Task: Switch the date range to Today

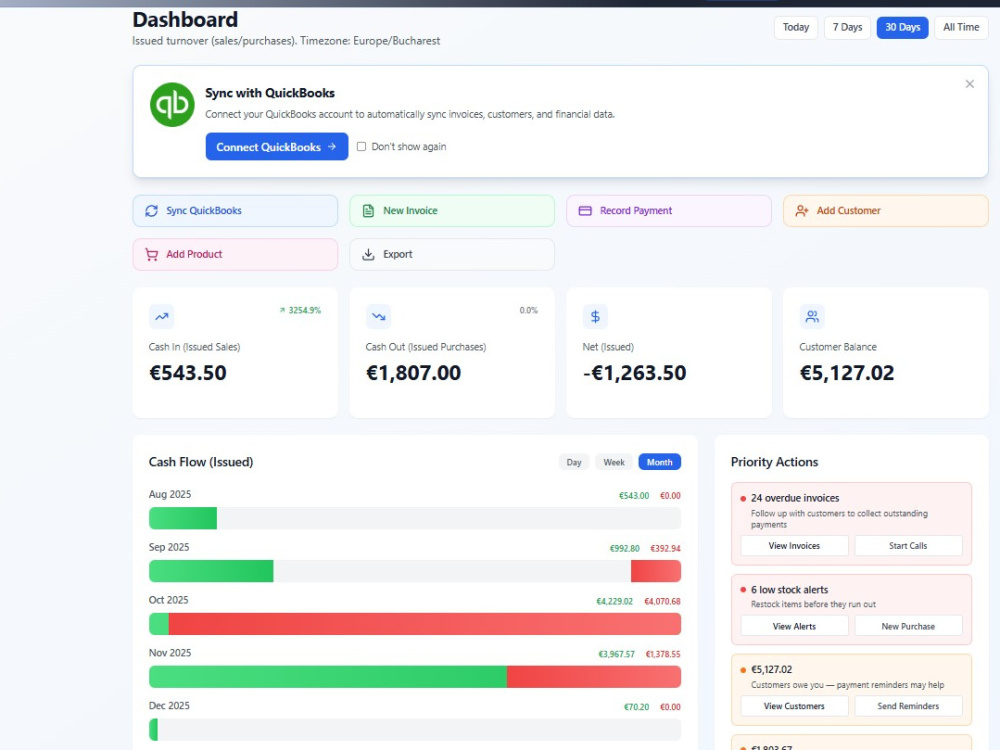Action: click(796, 27)
